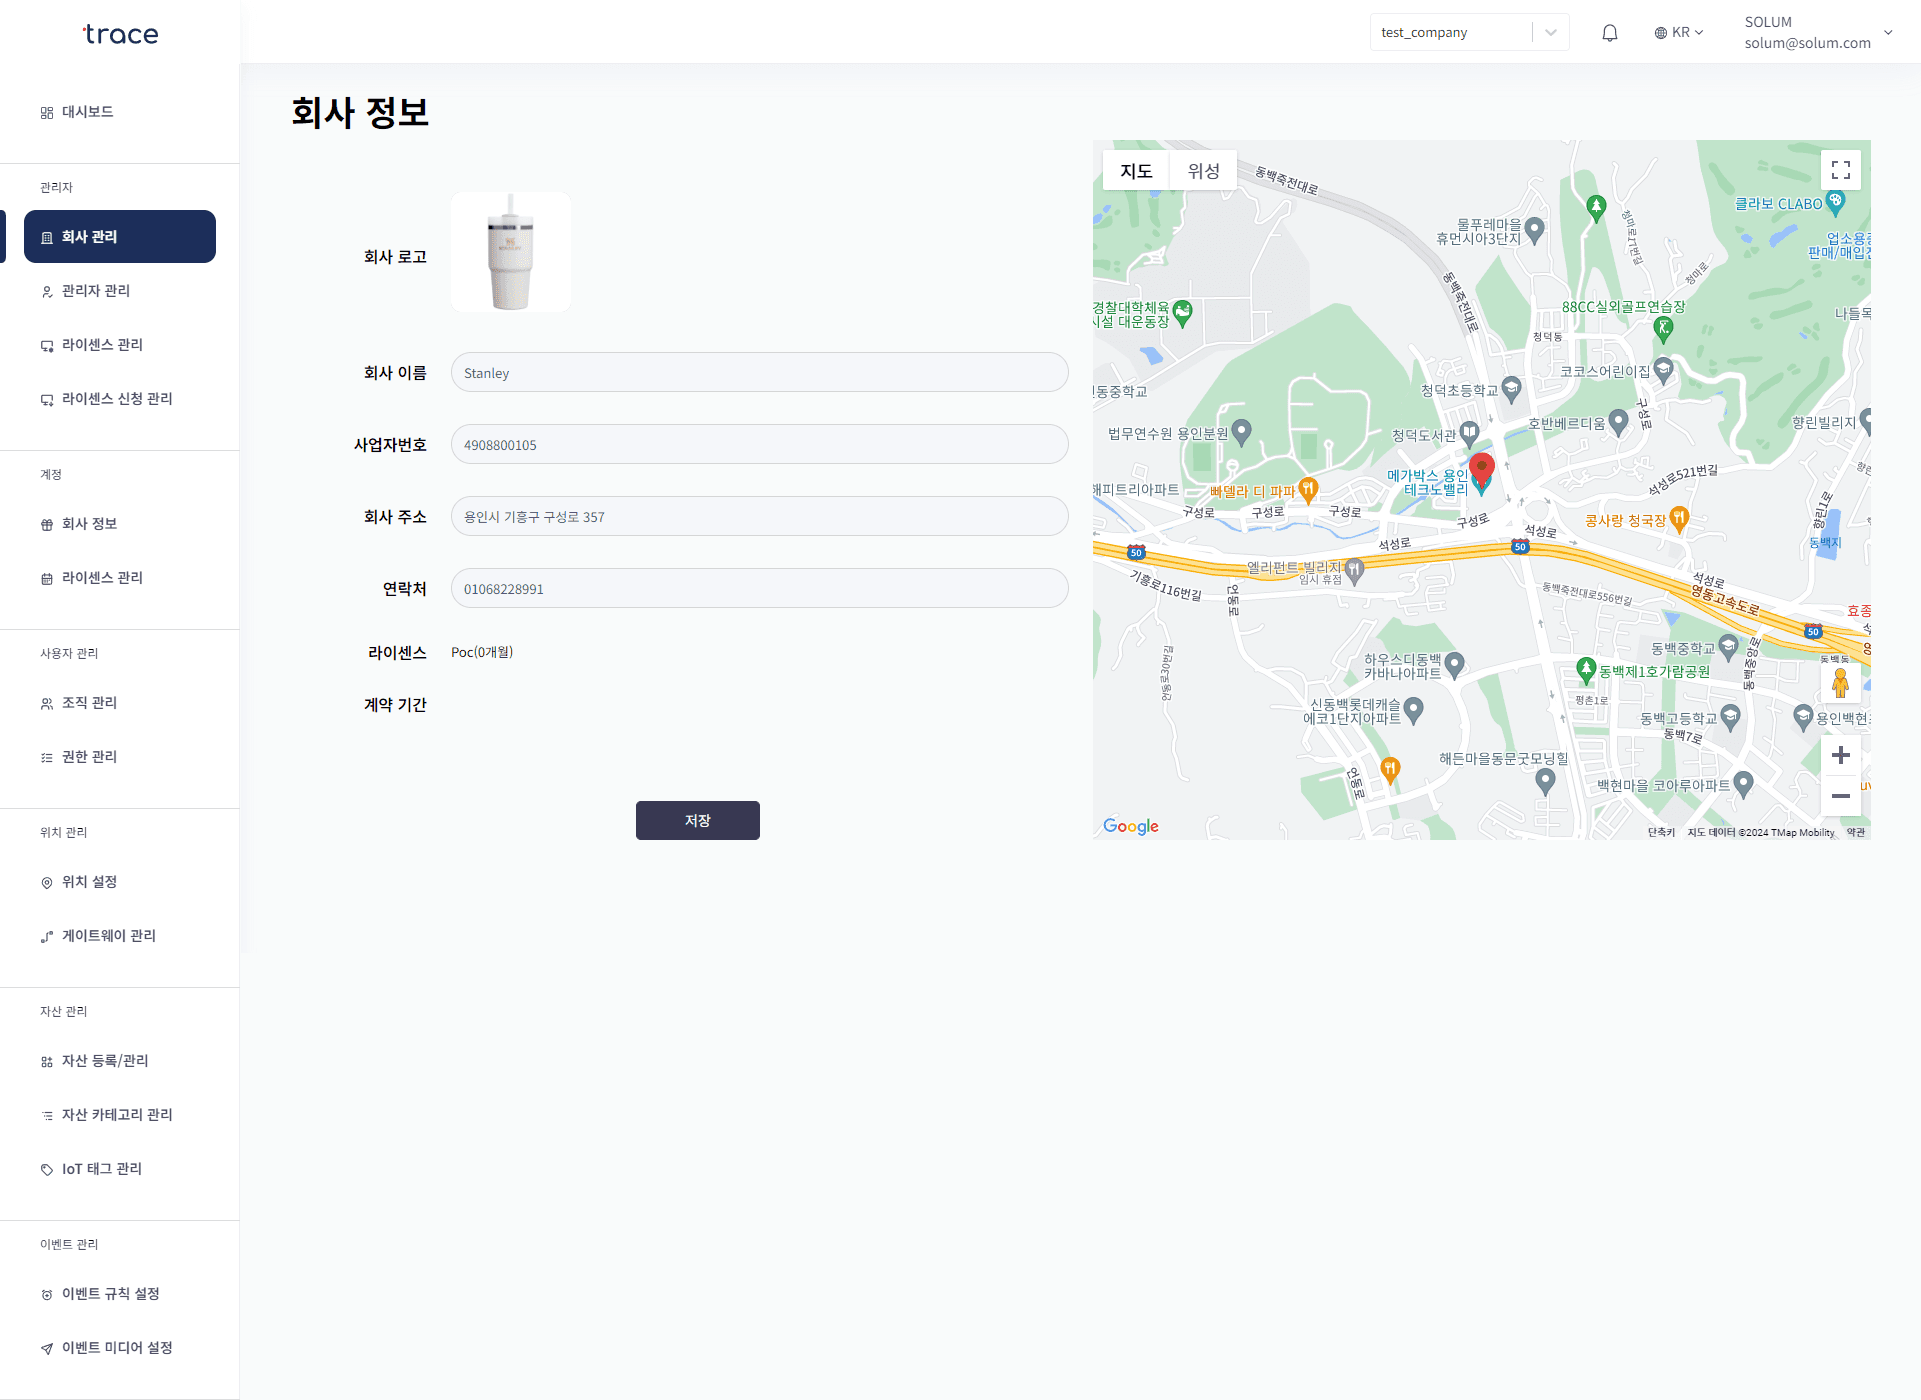Image resolution: width=1921 pixels, height=1400 pixels.
Task: Select IoT 태그 관리 menu item
Action: 101,1169
